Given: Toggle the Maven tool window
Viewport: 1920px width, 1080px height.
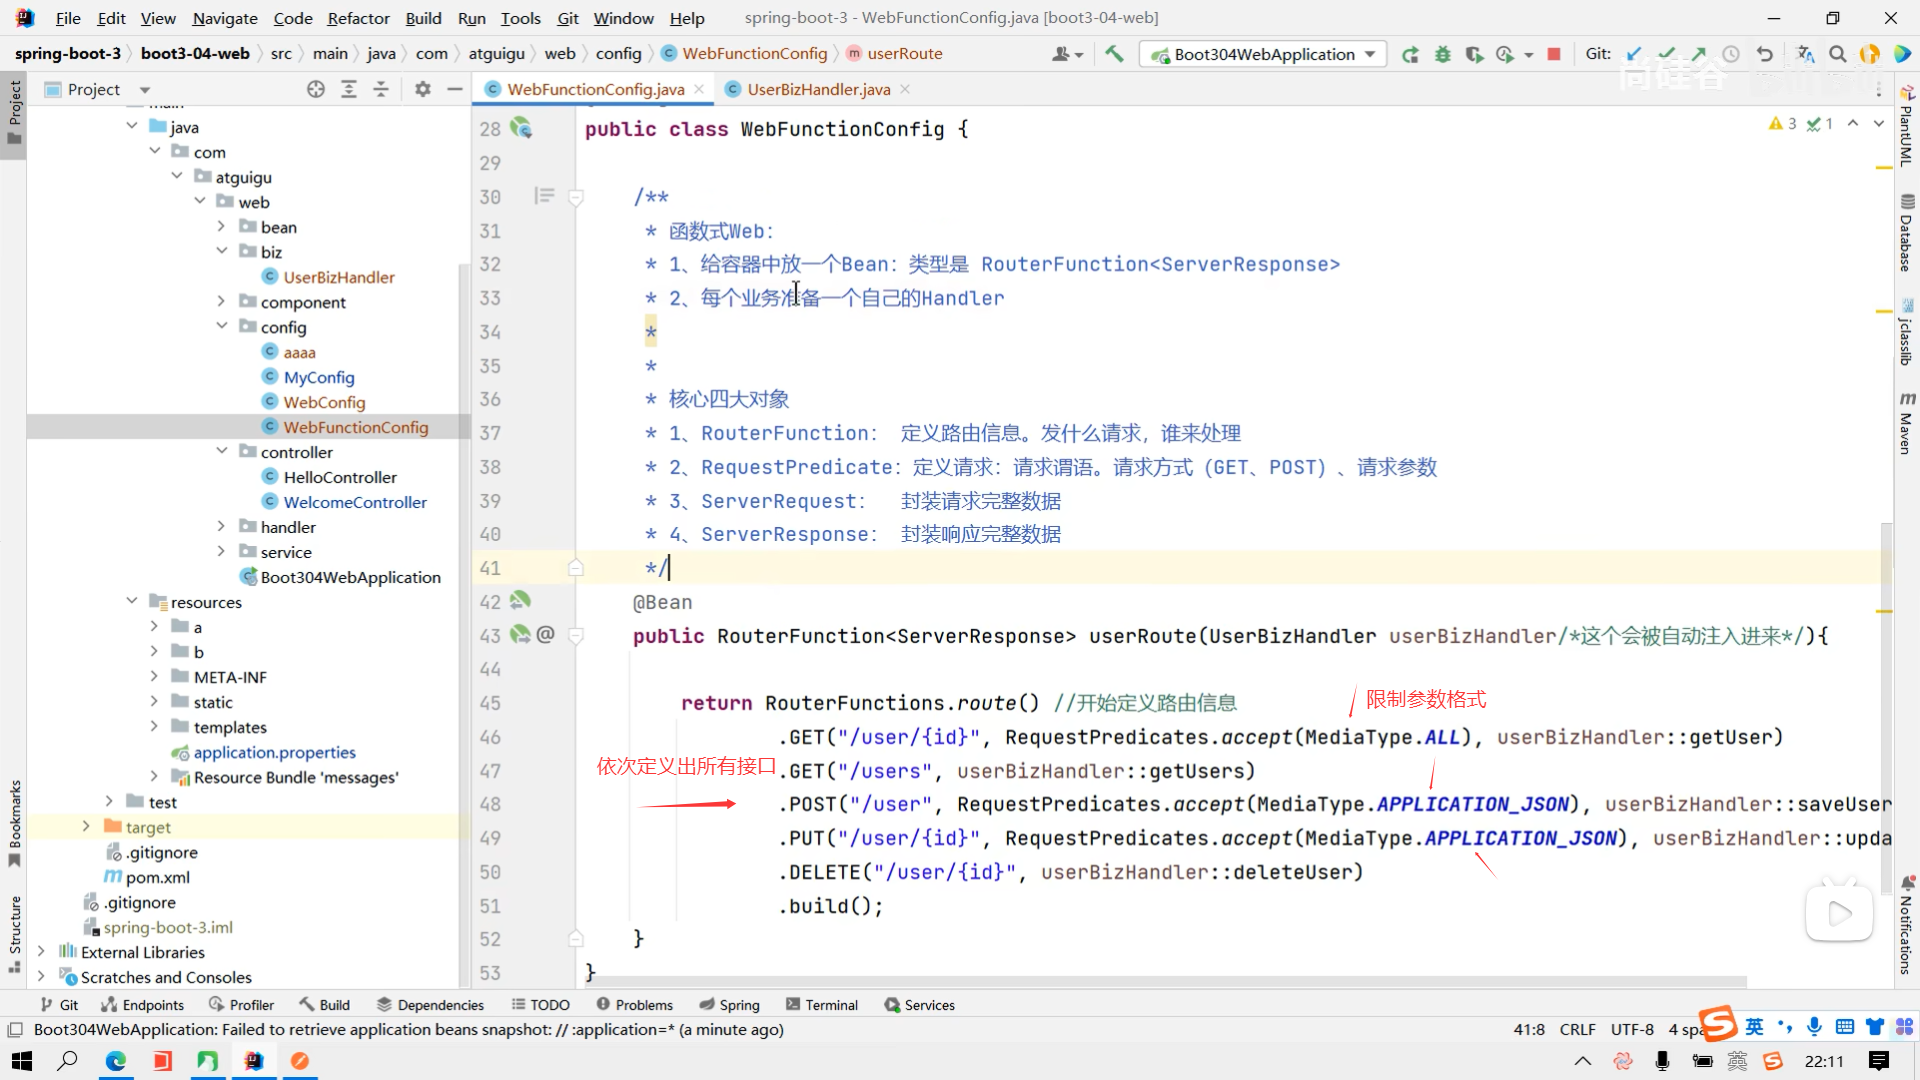Looking at the screenshot, I should pos(1906,424).
